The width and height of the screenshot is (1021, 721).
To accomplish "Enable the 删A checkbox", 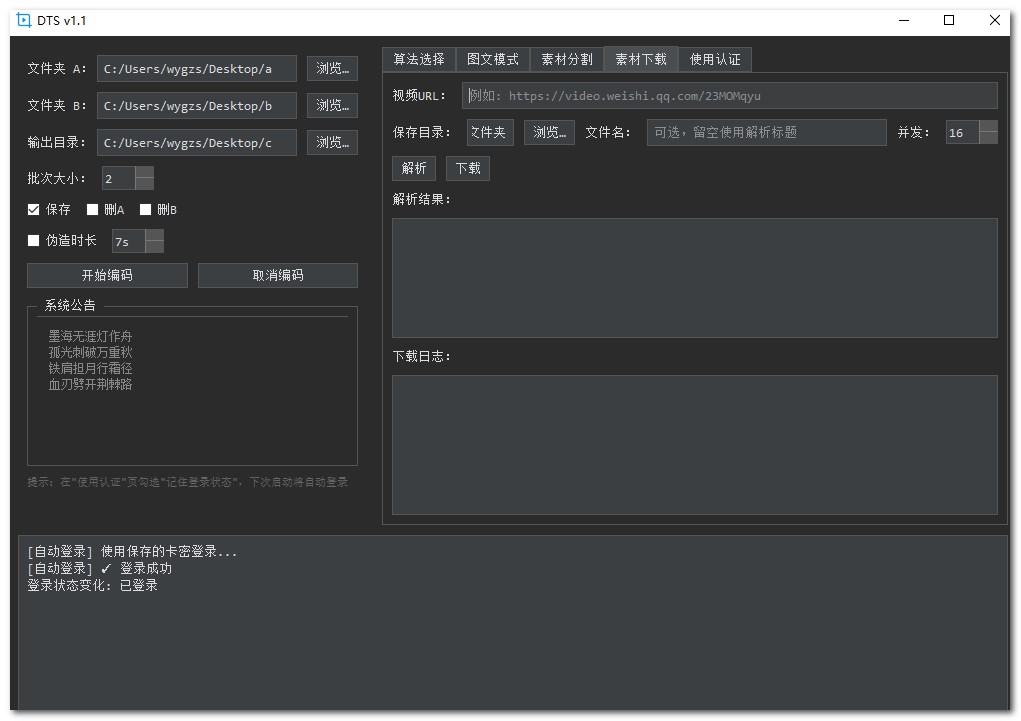I will point(93,210).
